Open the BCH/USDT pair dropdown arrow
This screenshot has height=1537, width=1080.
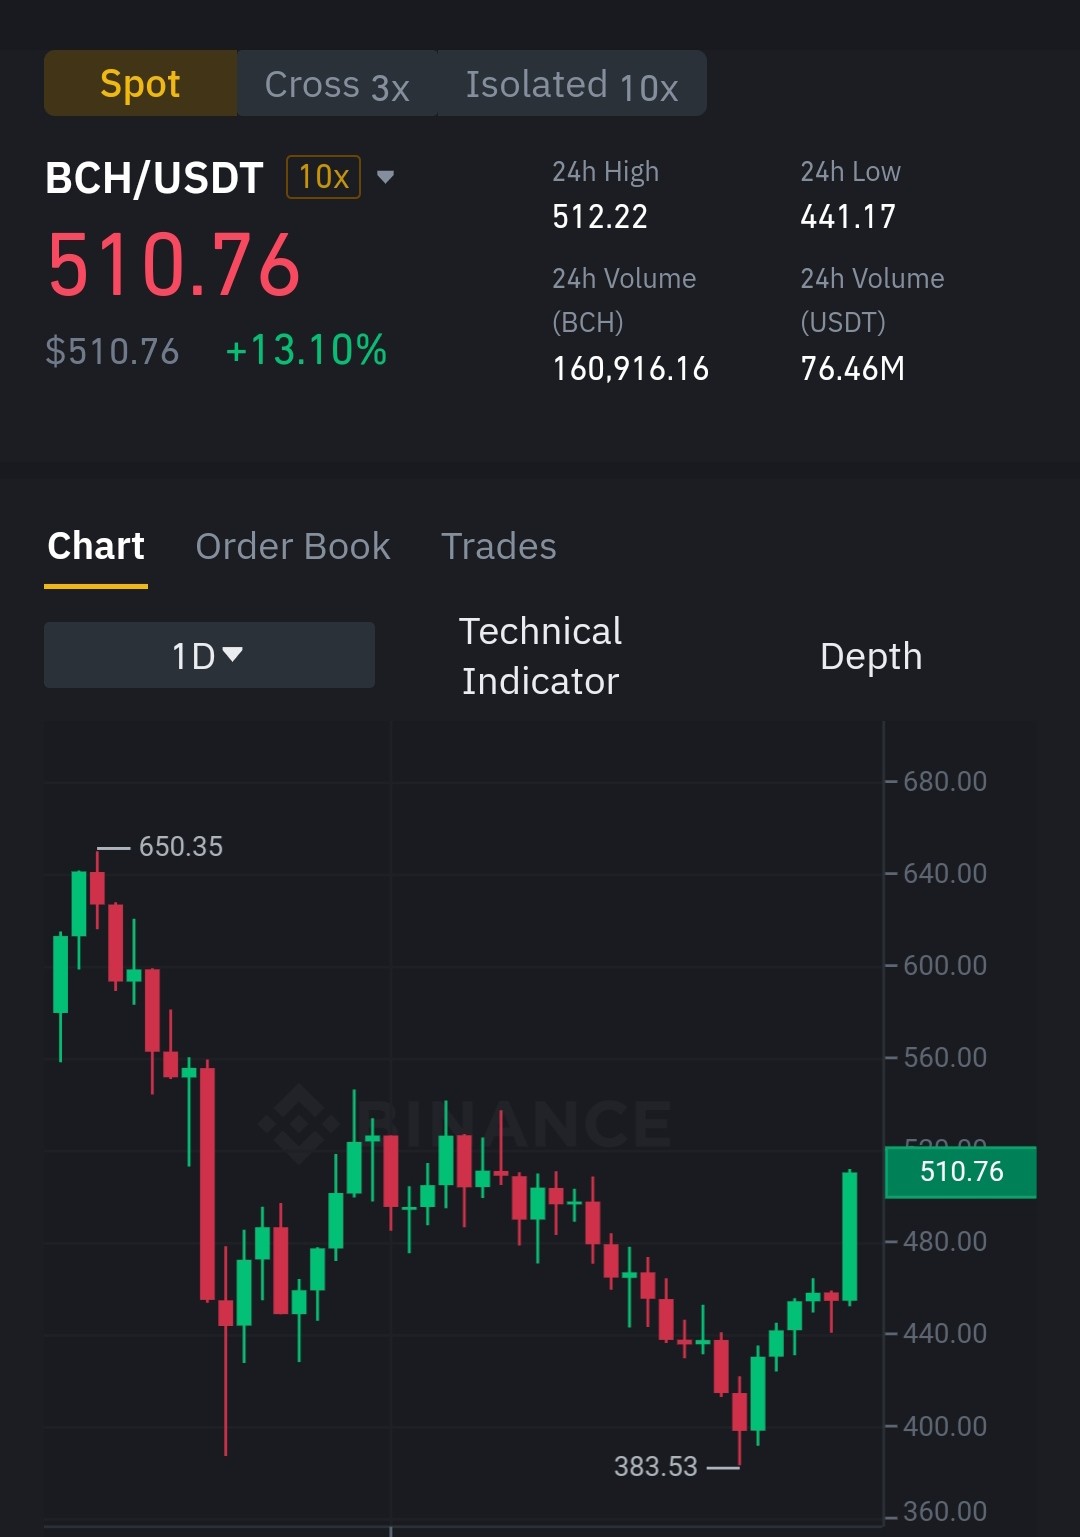click(x=385, y=178)
